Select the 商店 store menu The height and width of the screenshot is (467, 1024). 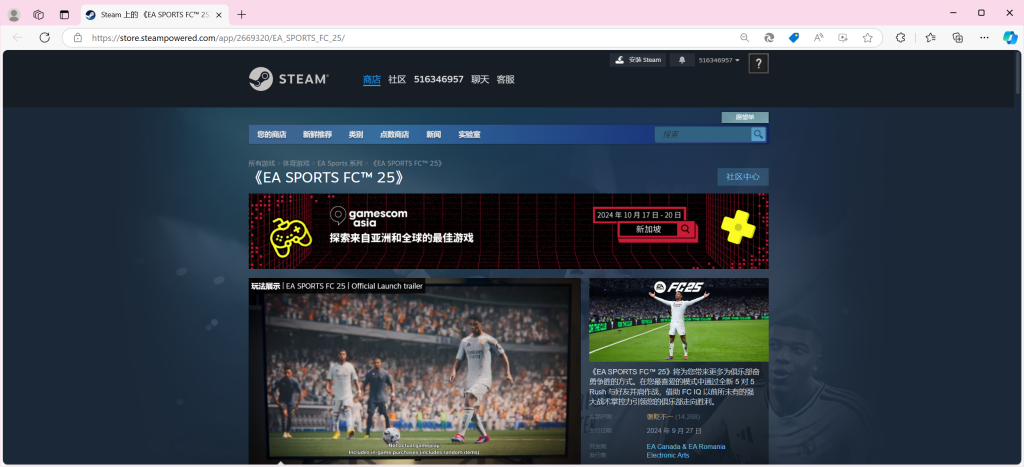(x=372, y=79)
